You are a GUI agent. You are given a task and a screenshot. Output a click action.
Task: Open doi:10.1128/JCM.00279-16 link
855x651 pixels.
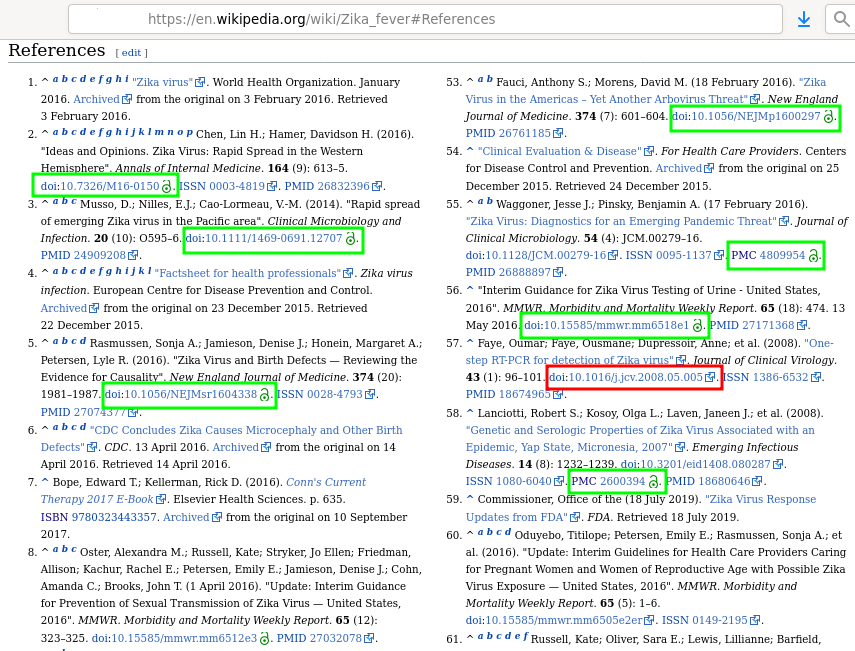point(536,255)
